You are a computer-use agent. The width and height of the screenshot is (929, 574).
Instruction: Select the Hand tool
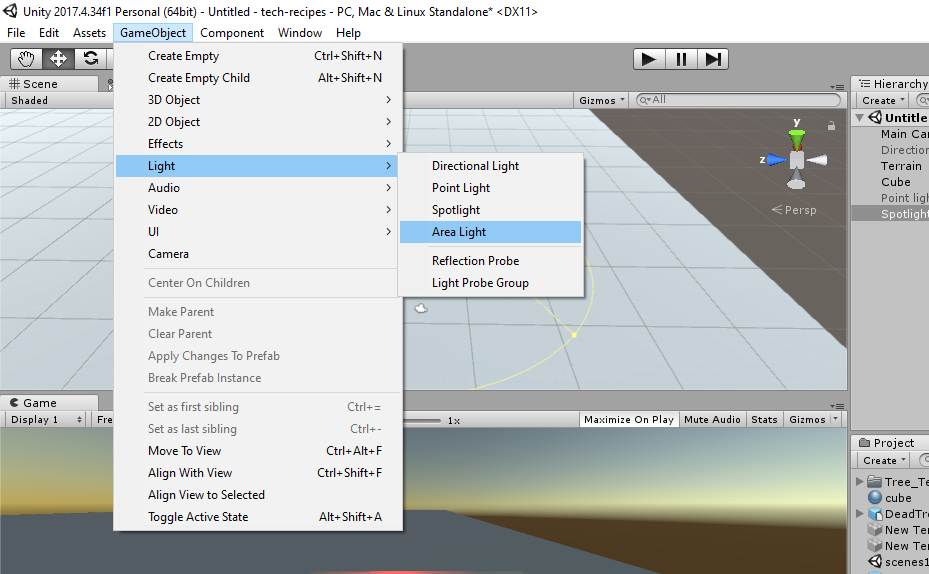click(x=26, y=59)
